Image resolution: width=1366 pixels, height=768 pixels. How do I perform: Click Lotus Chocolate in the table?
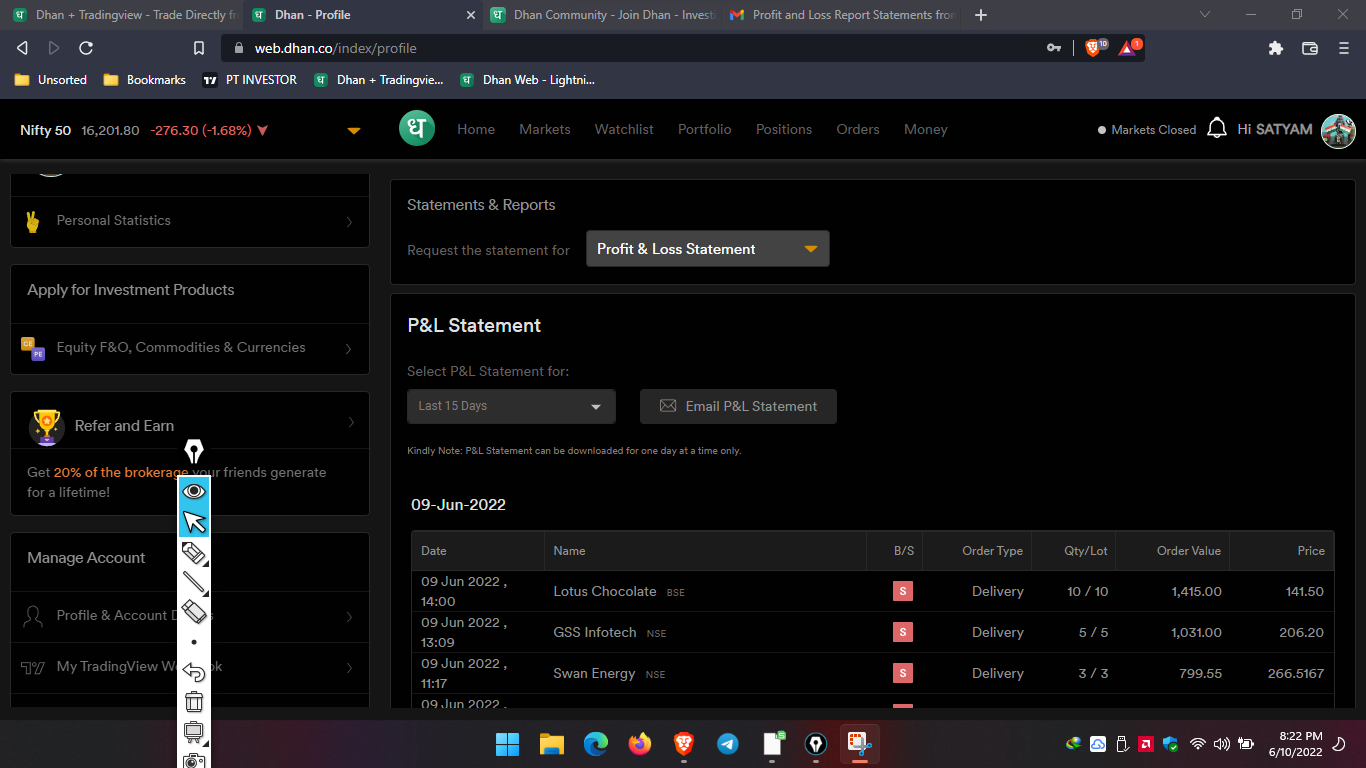click(605, 591)
